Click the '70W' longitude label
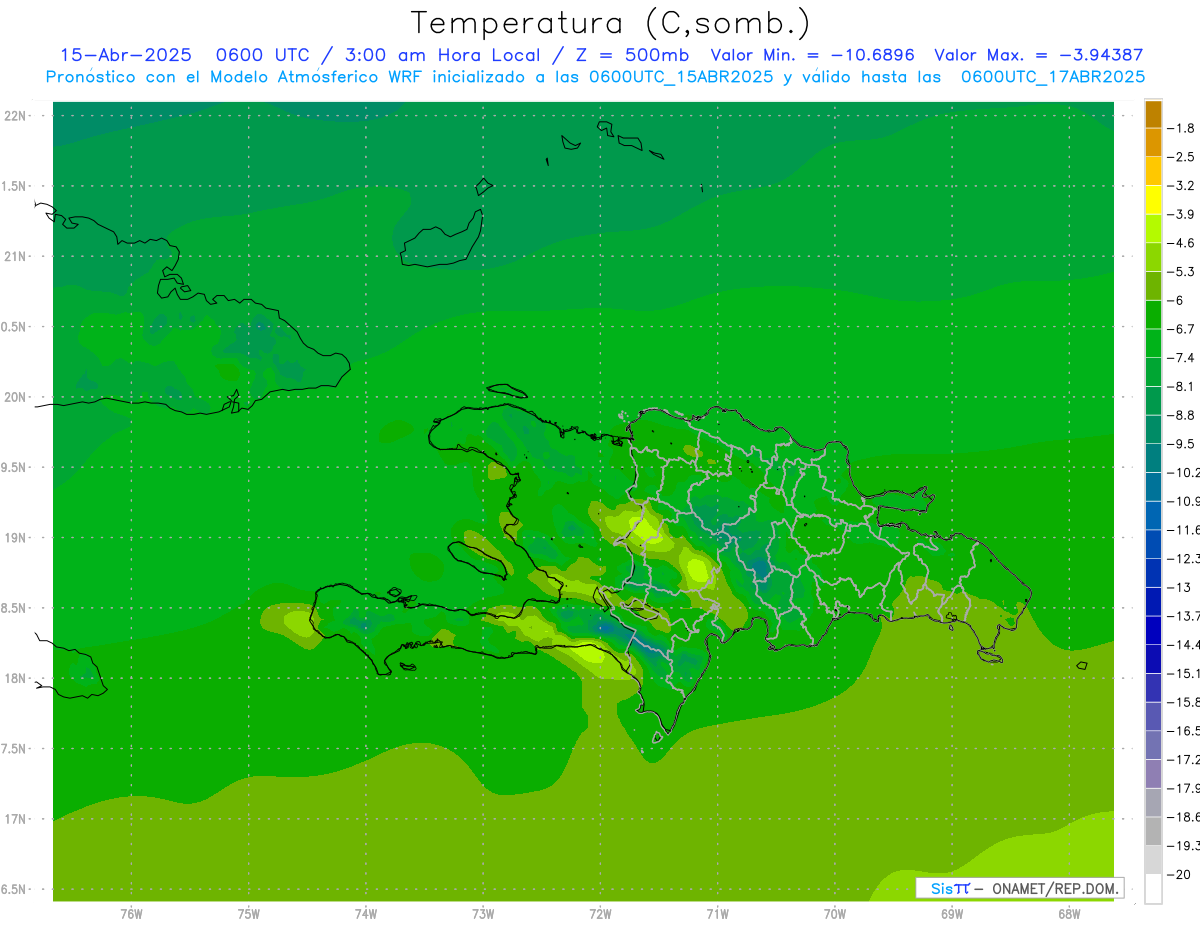 point(835,914)
